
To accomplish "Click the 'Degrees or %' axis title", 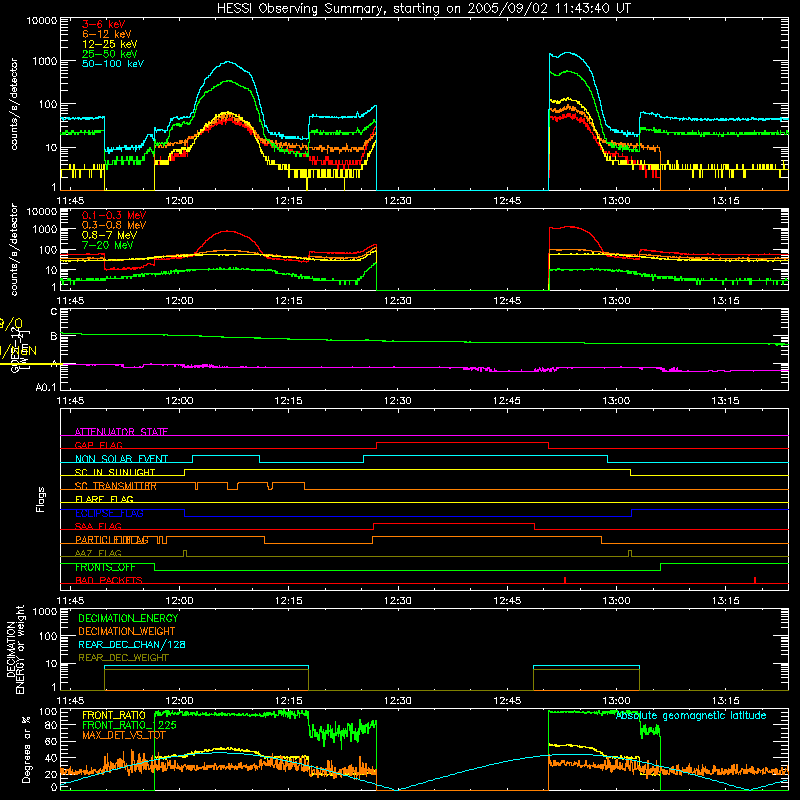I will (26, 749).
